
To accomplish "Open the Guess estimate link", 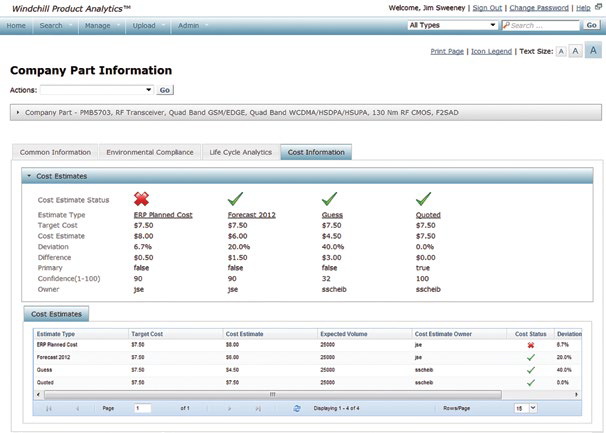I will tap(332, 215).
